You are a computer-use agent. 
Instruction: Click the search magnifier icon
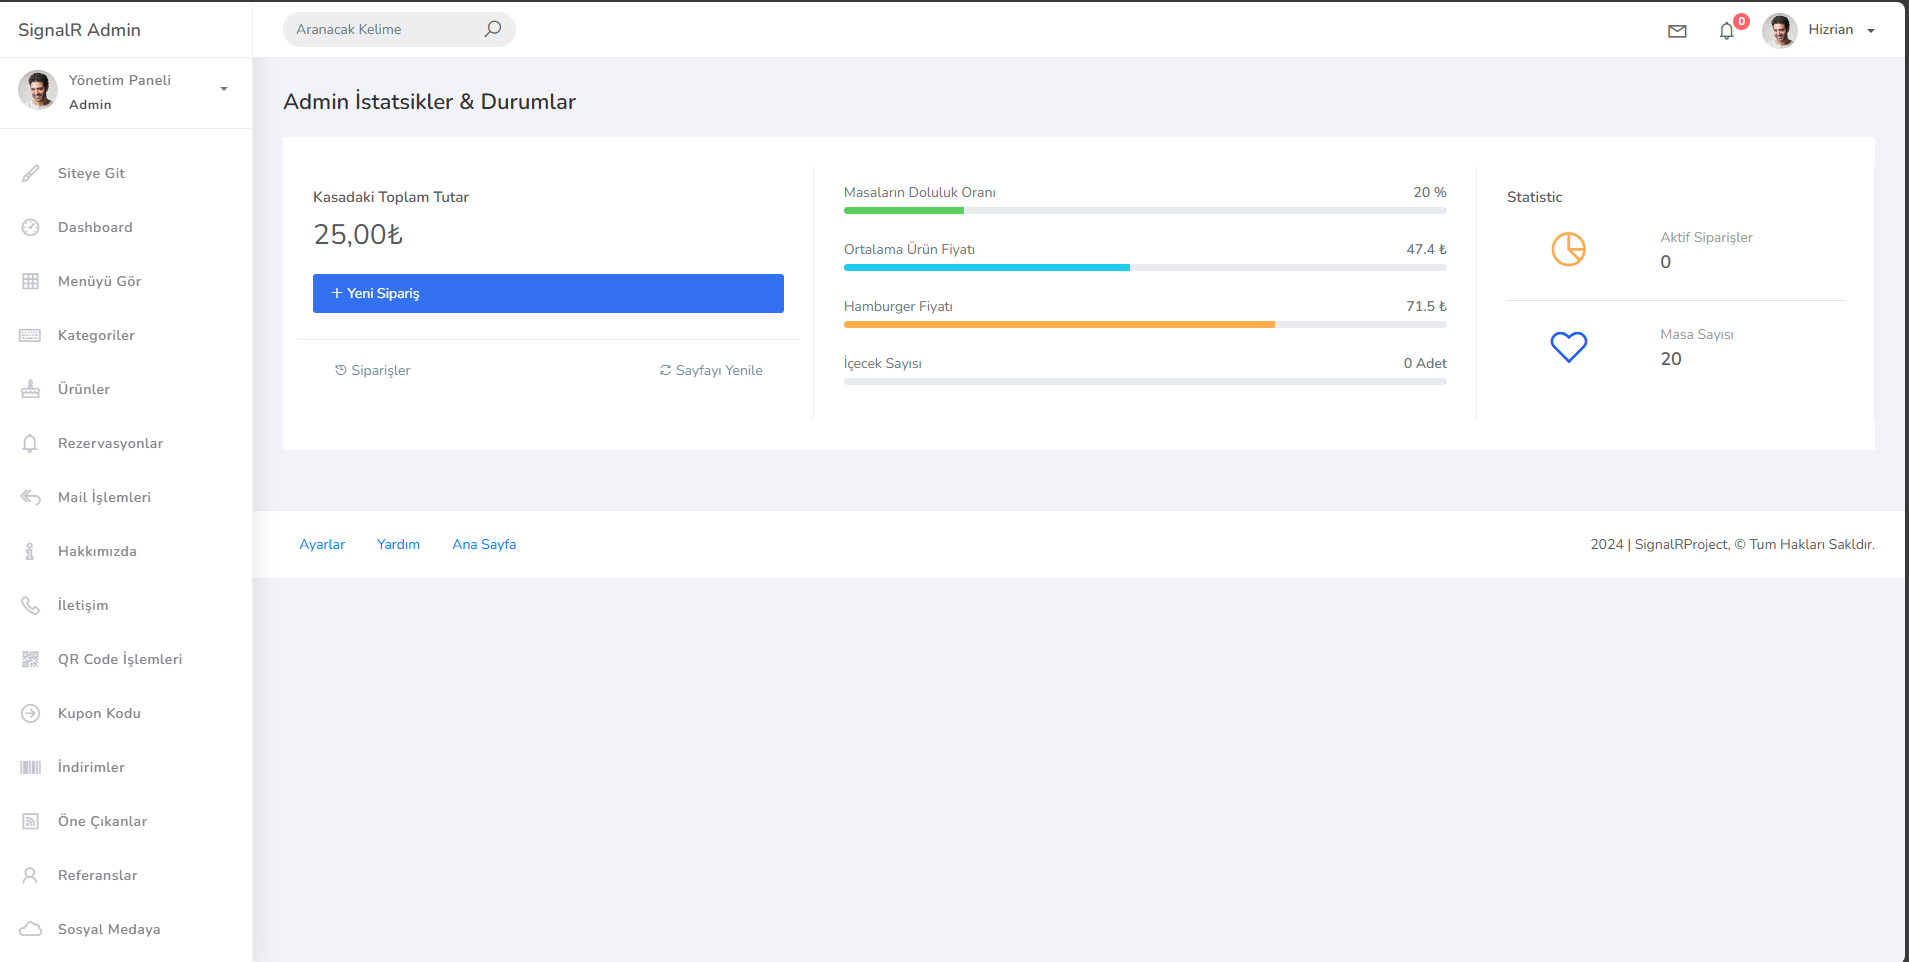point(492,29)
